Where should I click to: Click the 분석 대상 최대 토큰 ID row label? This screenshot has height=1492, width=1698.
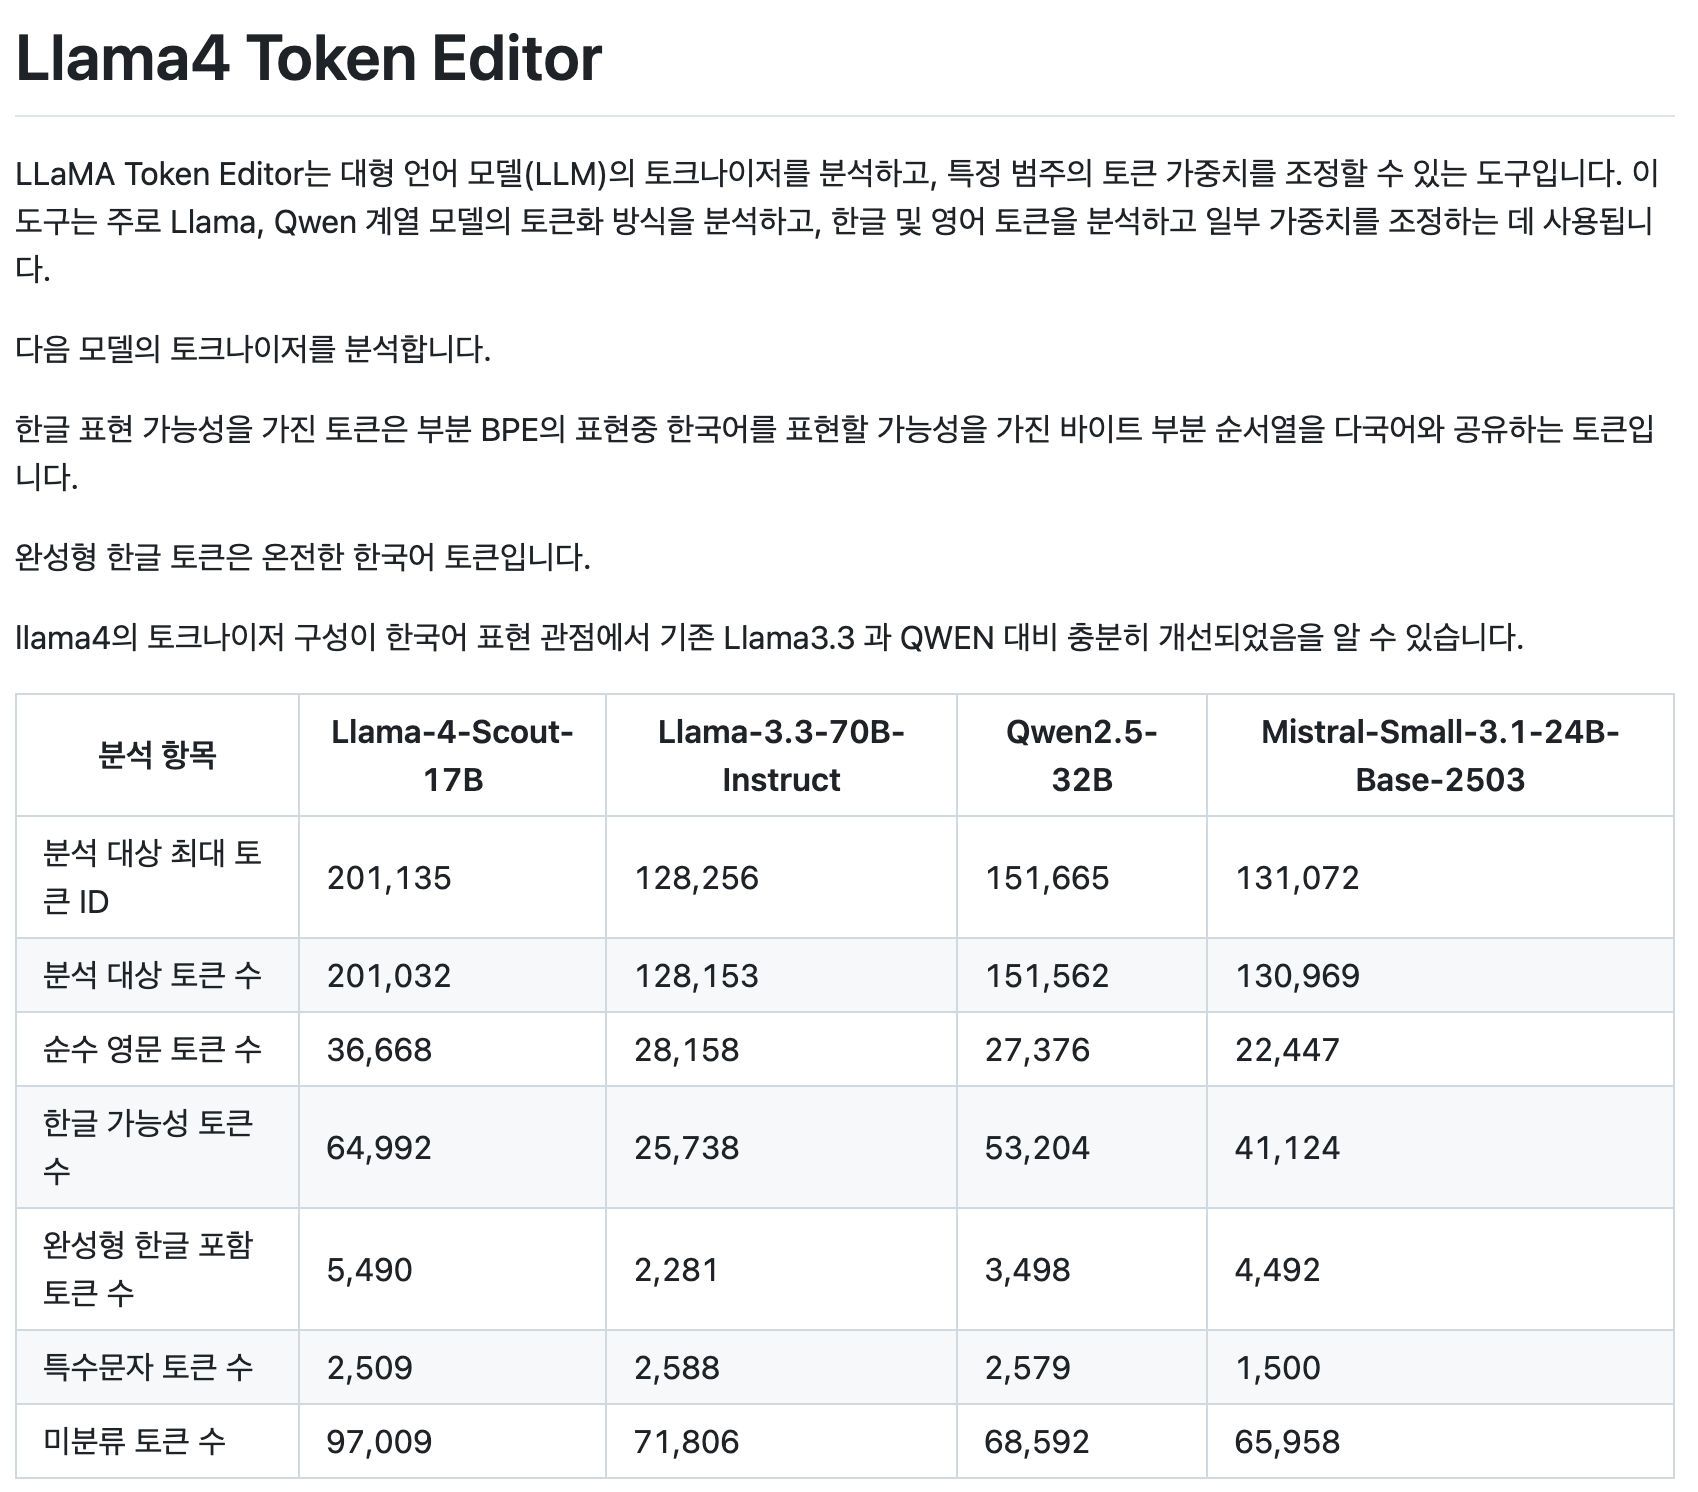coord(152,877)
